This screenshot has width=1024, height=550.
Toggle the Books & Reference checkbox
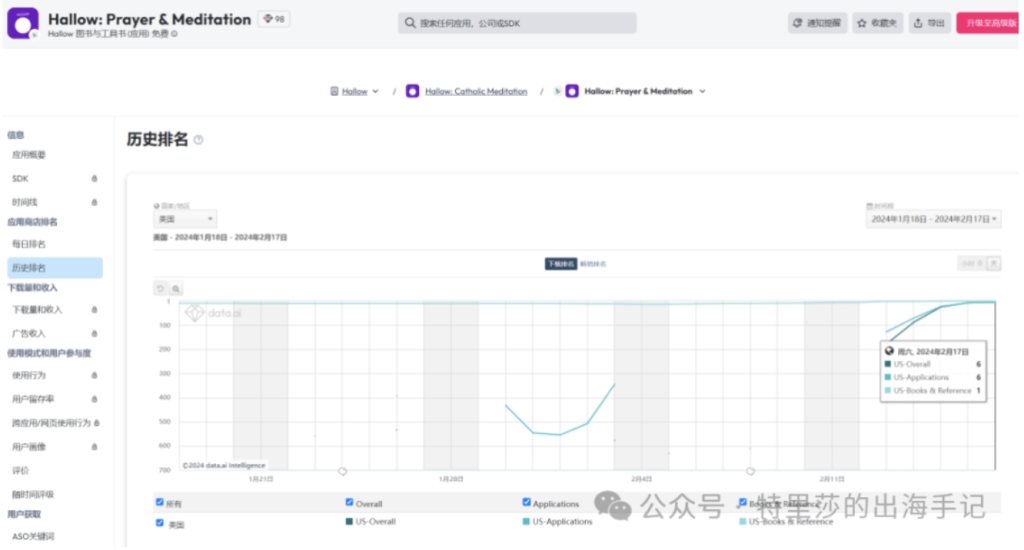pyautogui.click(x=743, y=502)
